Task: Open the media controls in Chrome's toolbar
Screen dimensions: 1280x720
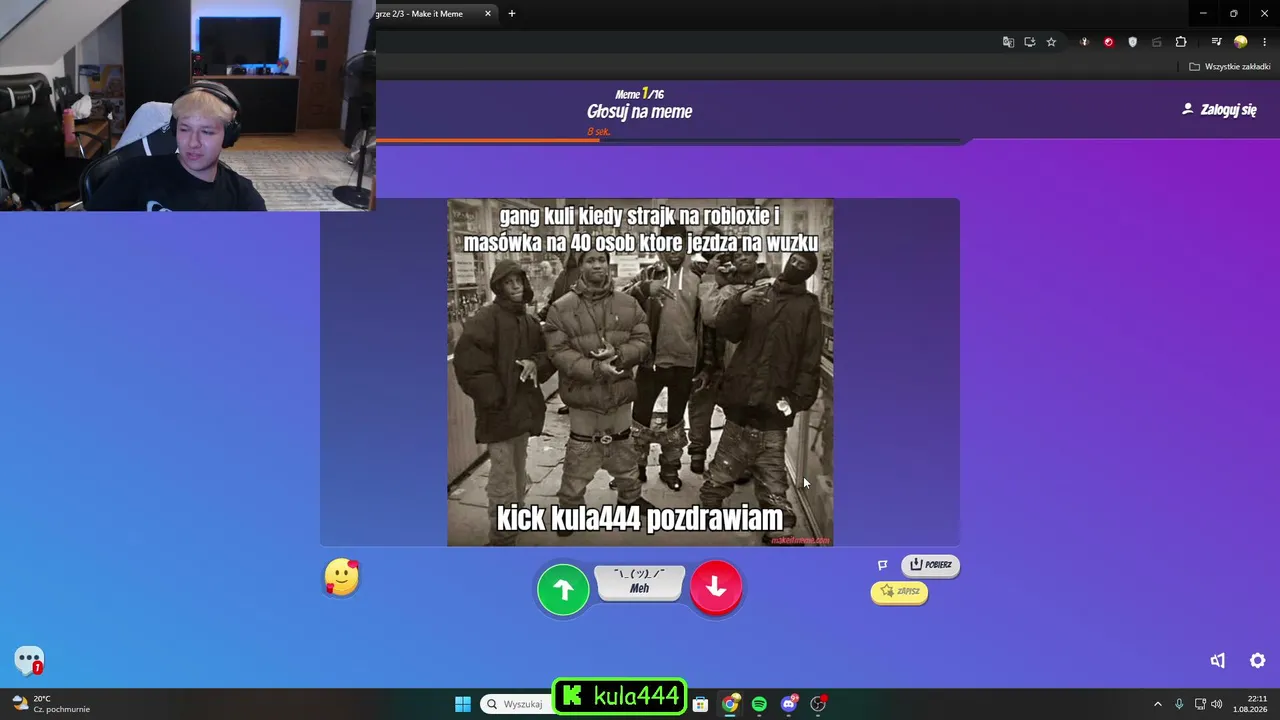Action: (1216, 42)
